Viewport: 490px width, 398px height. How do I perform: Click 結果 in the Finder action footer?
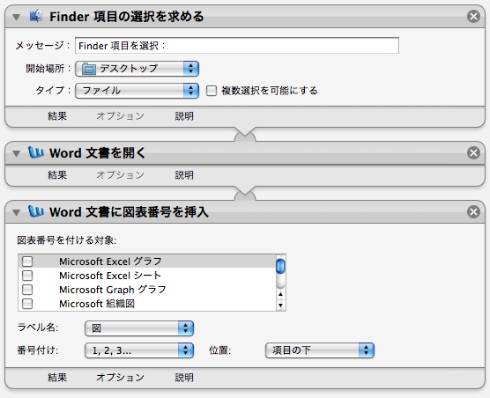tap(57, 116)
